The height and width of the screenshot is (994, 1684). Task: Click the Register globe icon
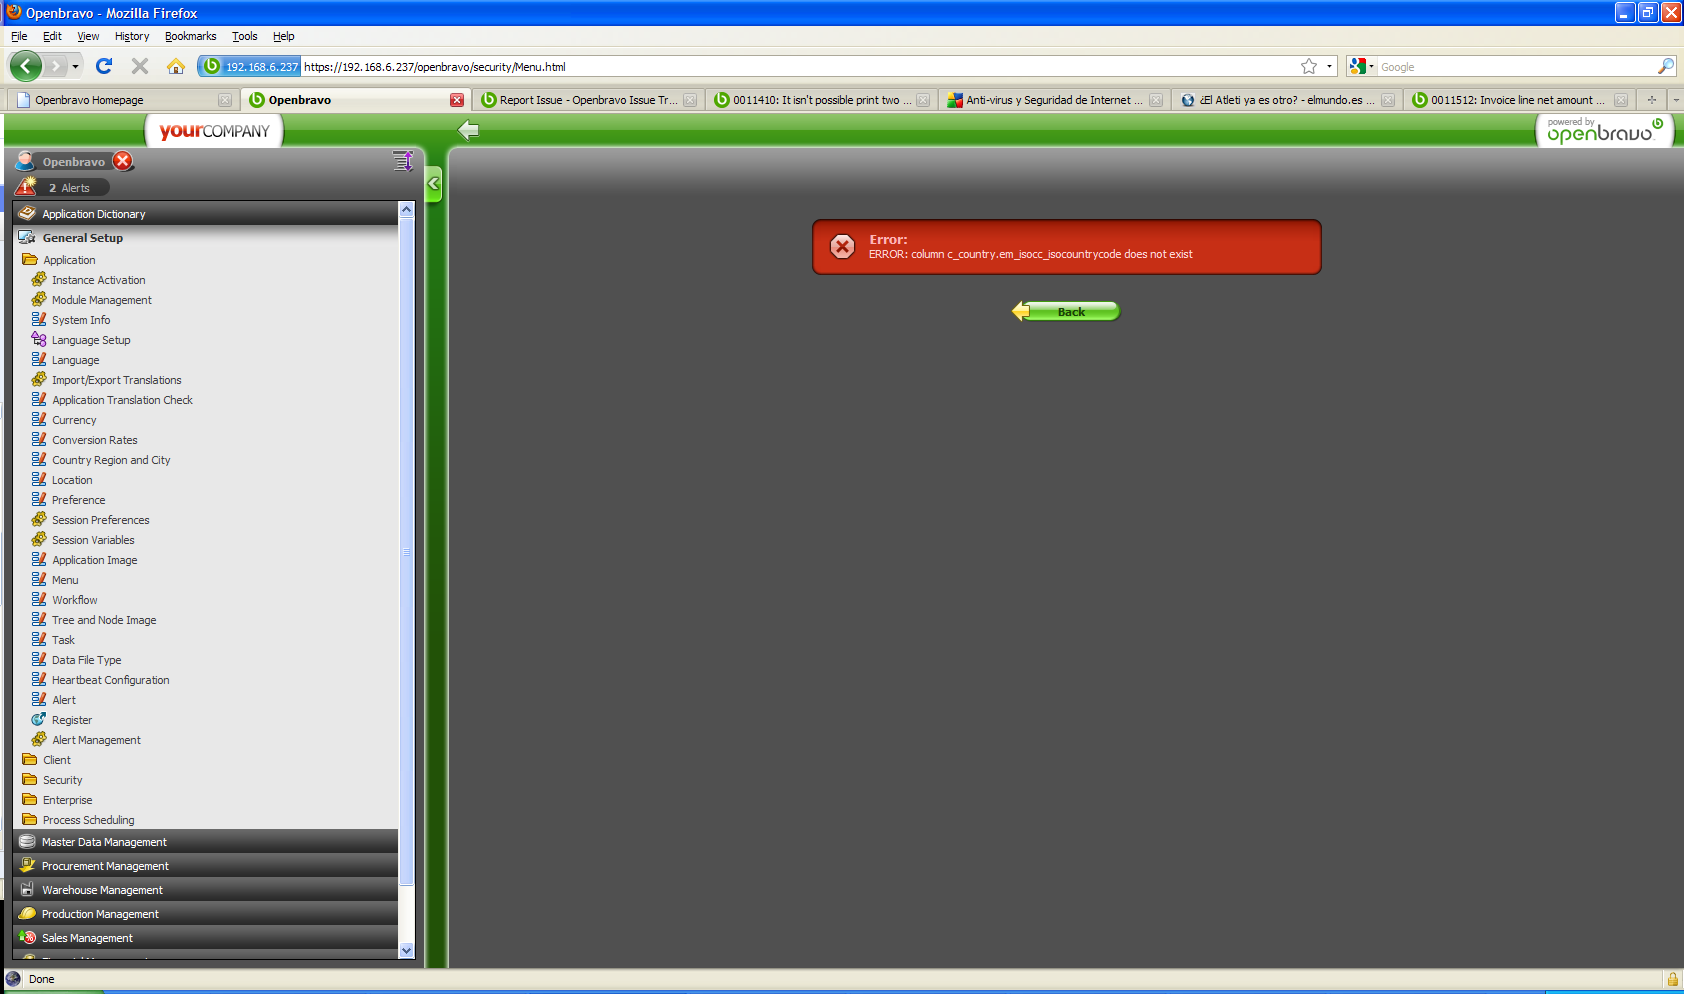pos(39,719)
